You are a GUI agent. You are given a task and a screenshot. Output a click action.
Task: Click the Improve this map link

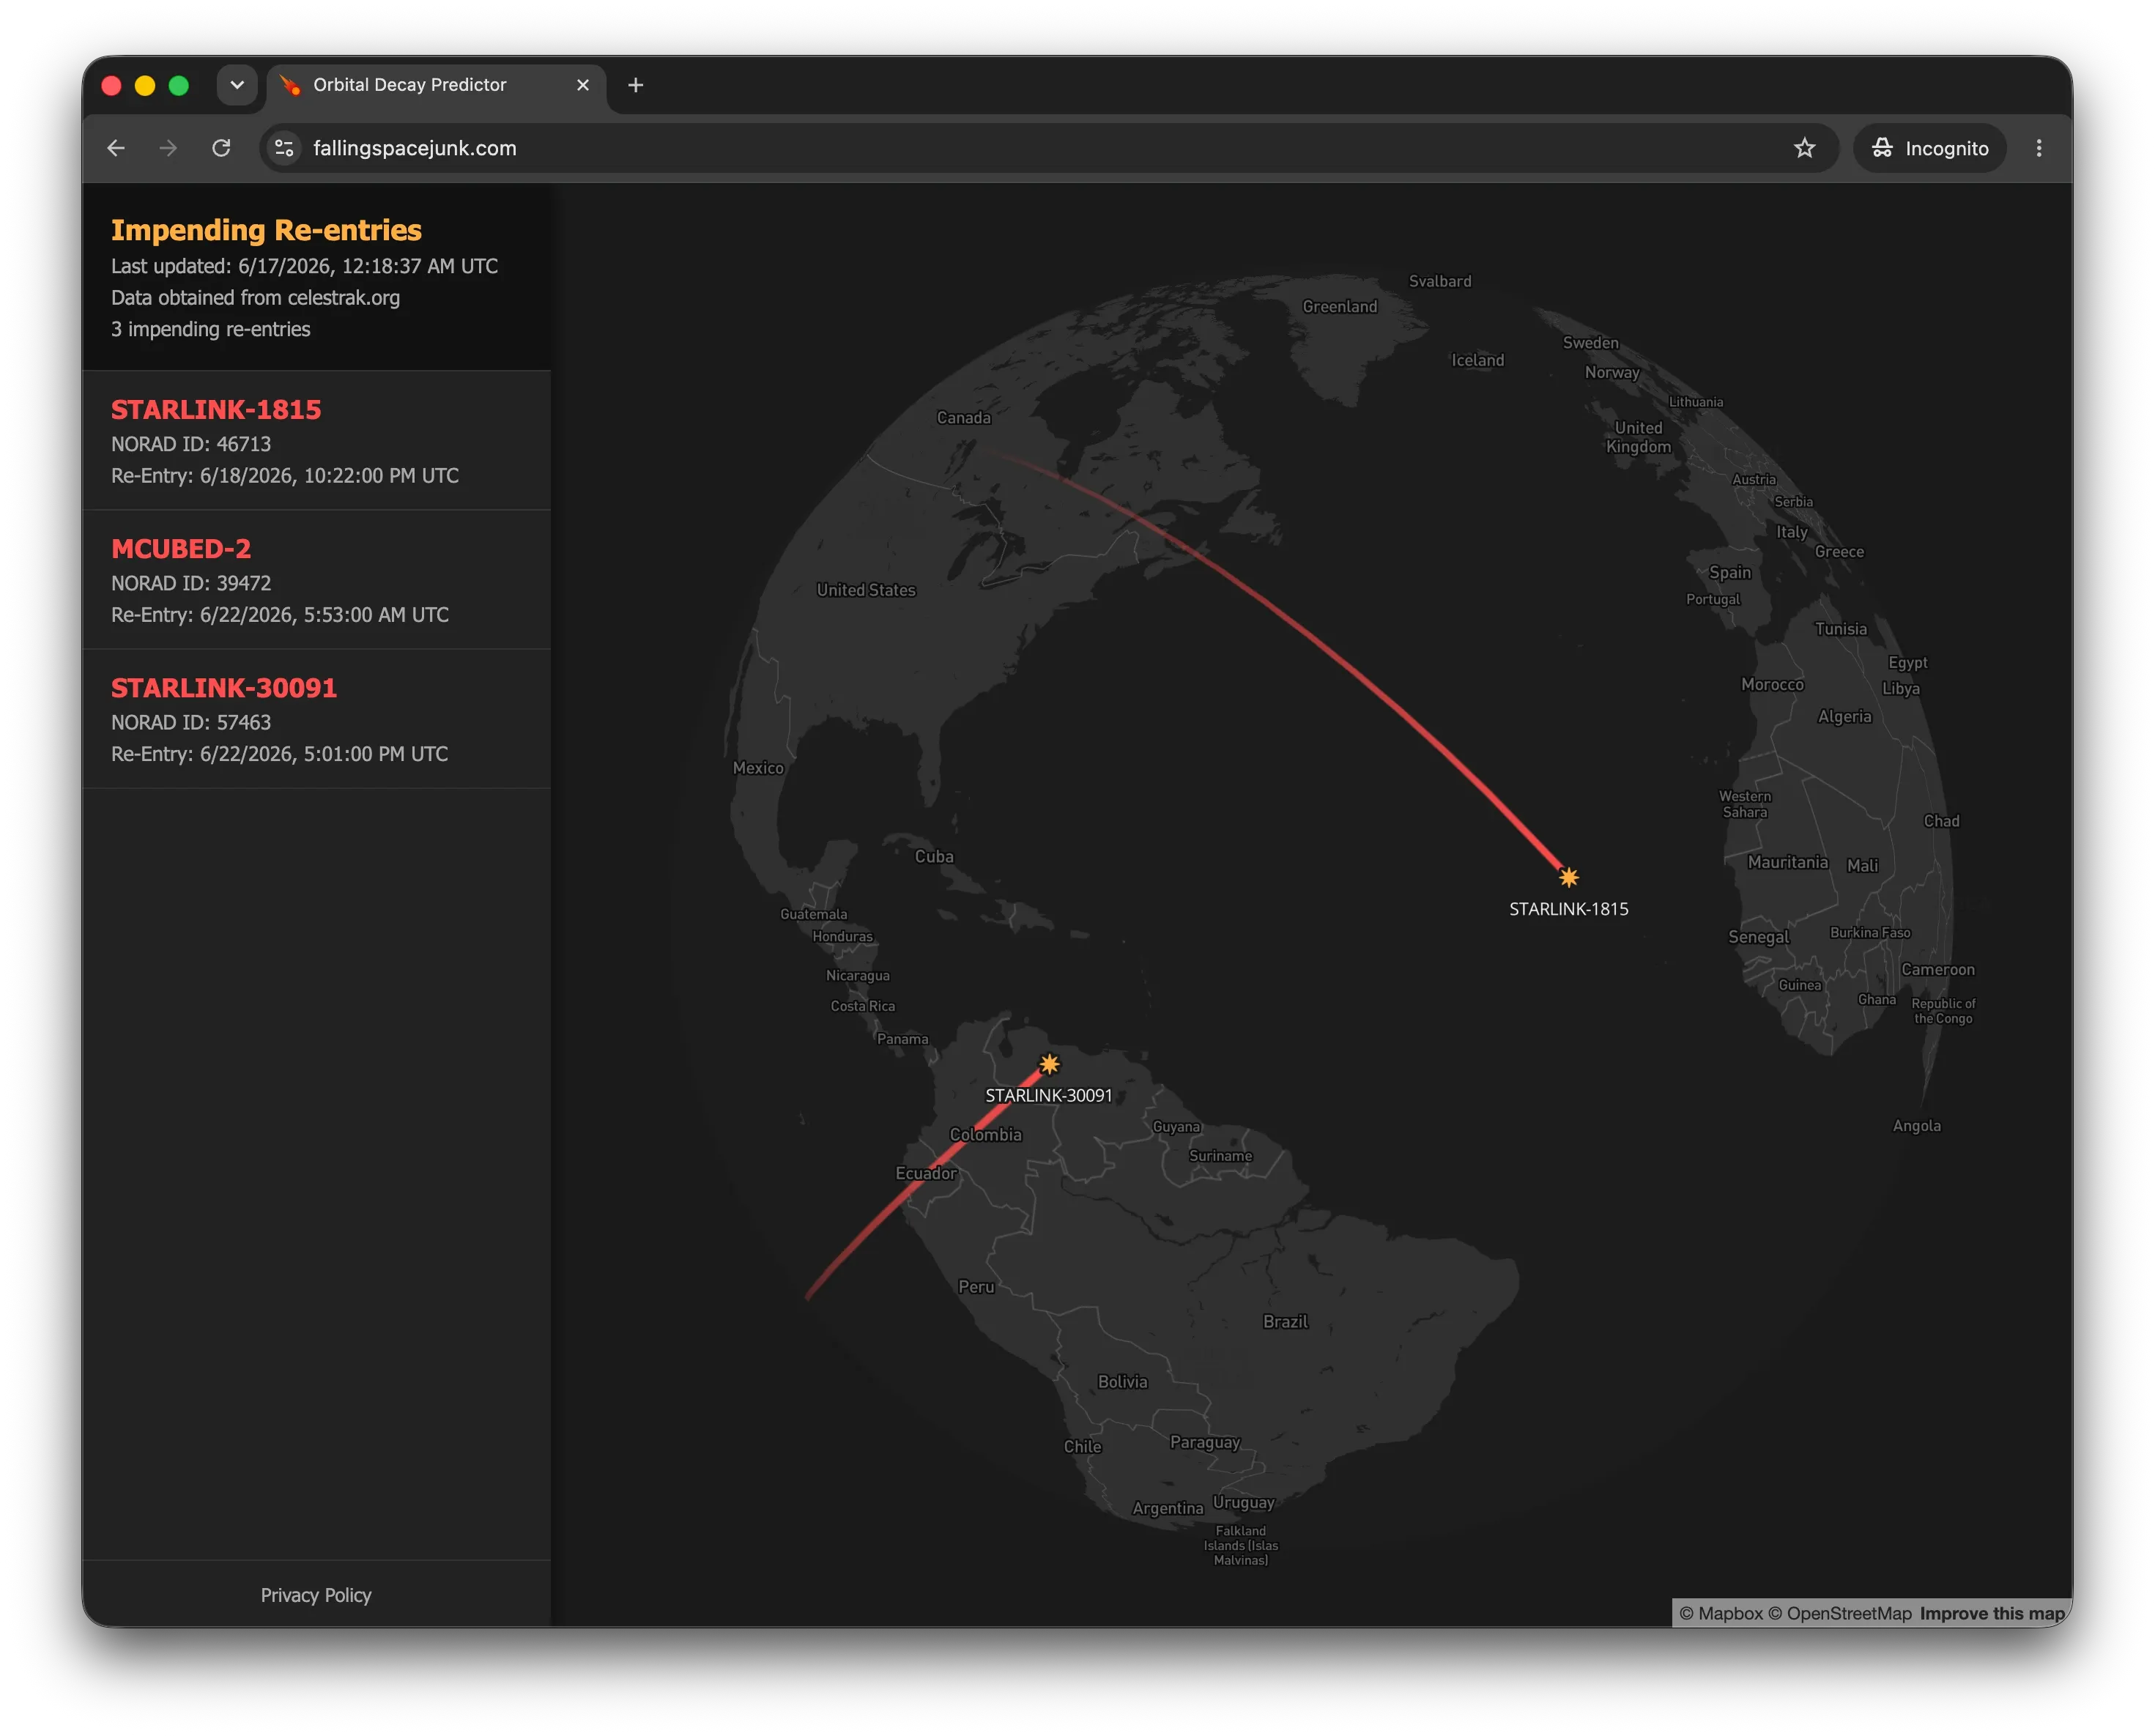pyautogui.click(x=1992, y=1613)
